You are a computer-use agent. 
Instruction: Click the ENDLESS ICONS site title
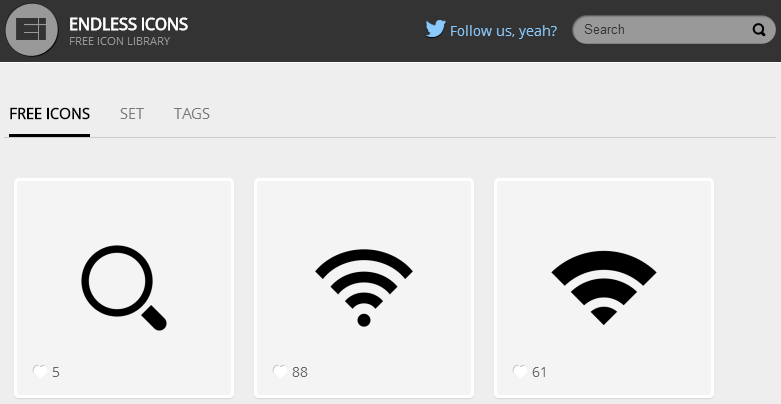coord(128,23)
